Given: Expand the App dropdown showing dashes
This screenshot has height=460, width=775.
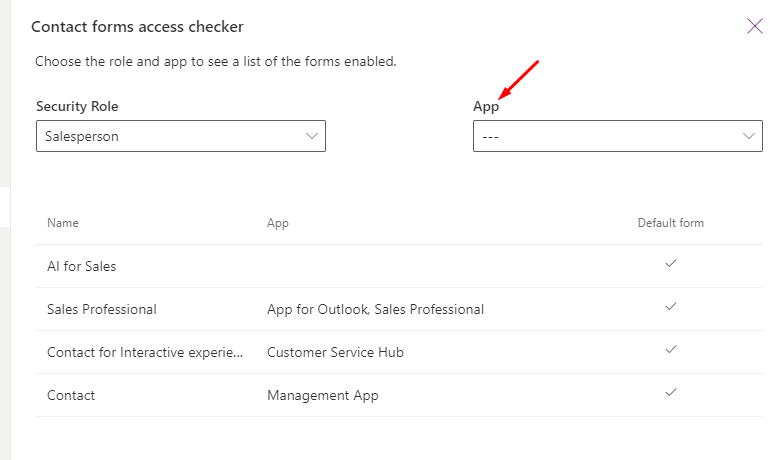Looking at the screenshot, I should tap(618, 136).
